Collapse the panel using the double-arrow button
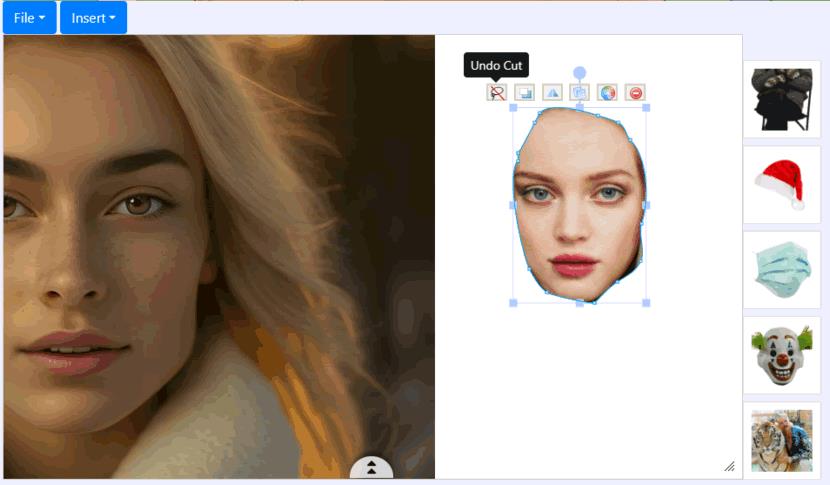 pyautogui.click(x=372, y=467)
